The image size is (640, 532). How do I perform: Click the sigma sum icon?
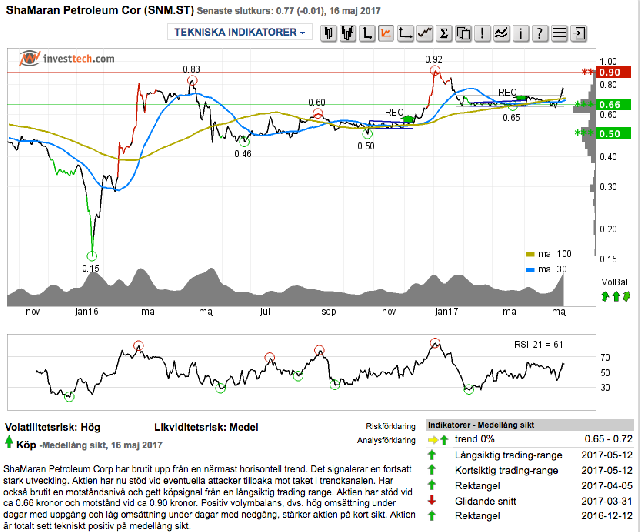coord(444,33)
